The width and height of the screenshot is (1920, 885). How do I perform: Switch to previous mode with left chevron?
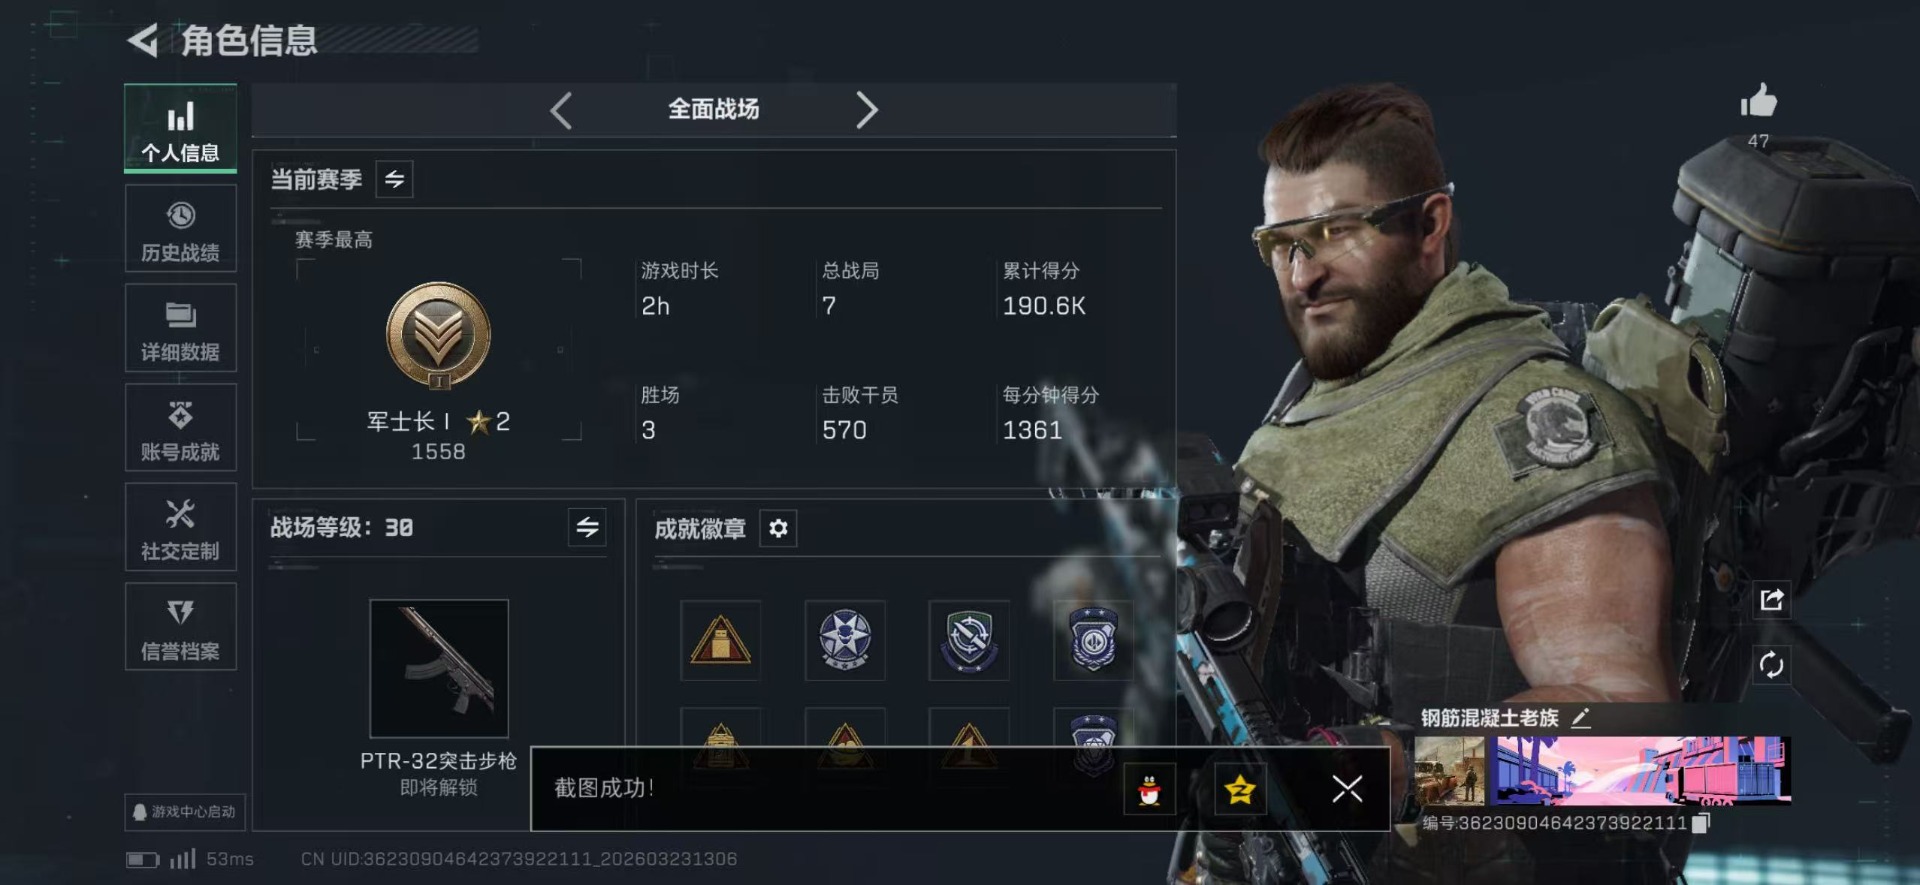coord(561,110)
